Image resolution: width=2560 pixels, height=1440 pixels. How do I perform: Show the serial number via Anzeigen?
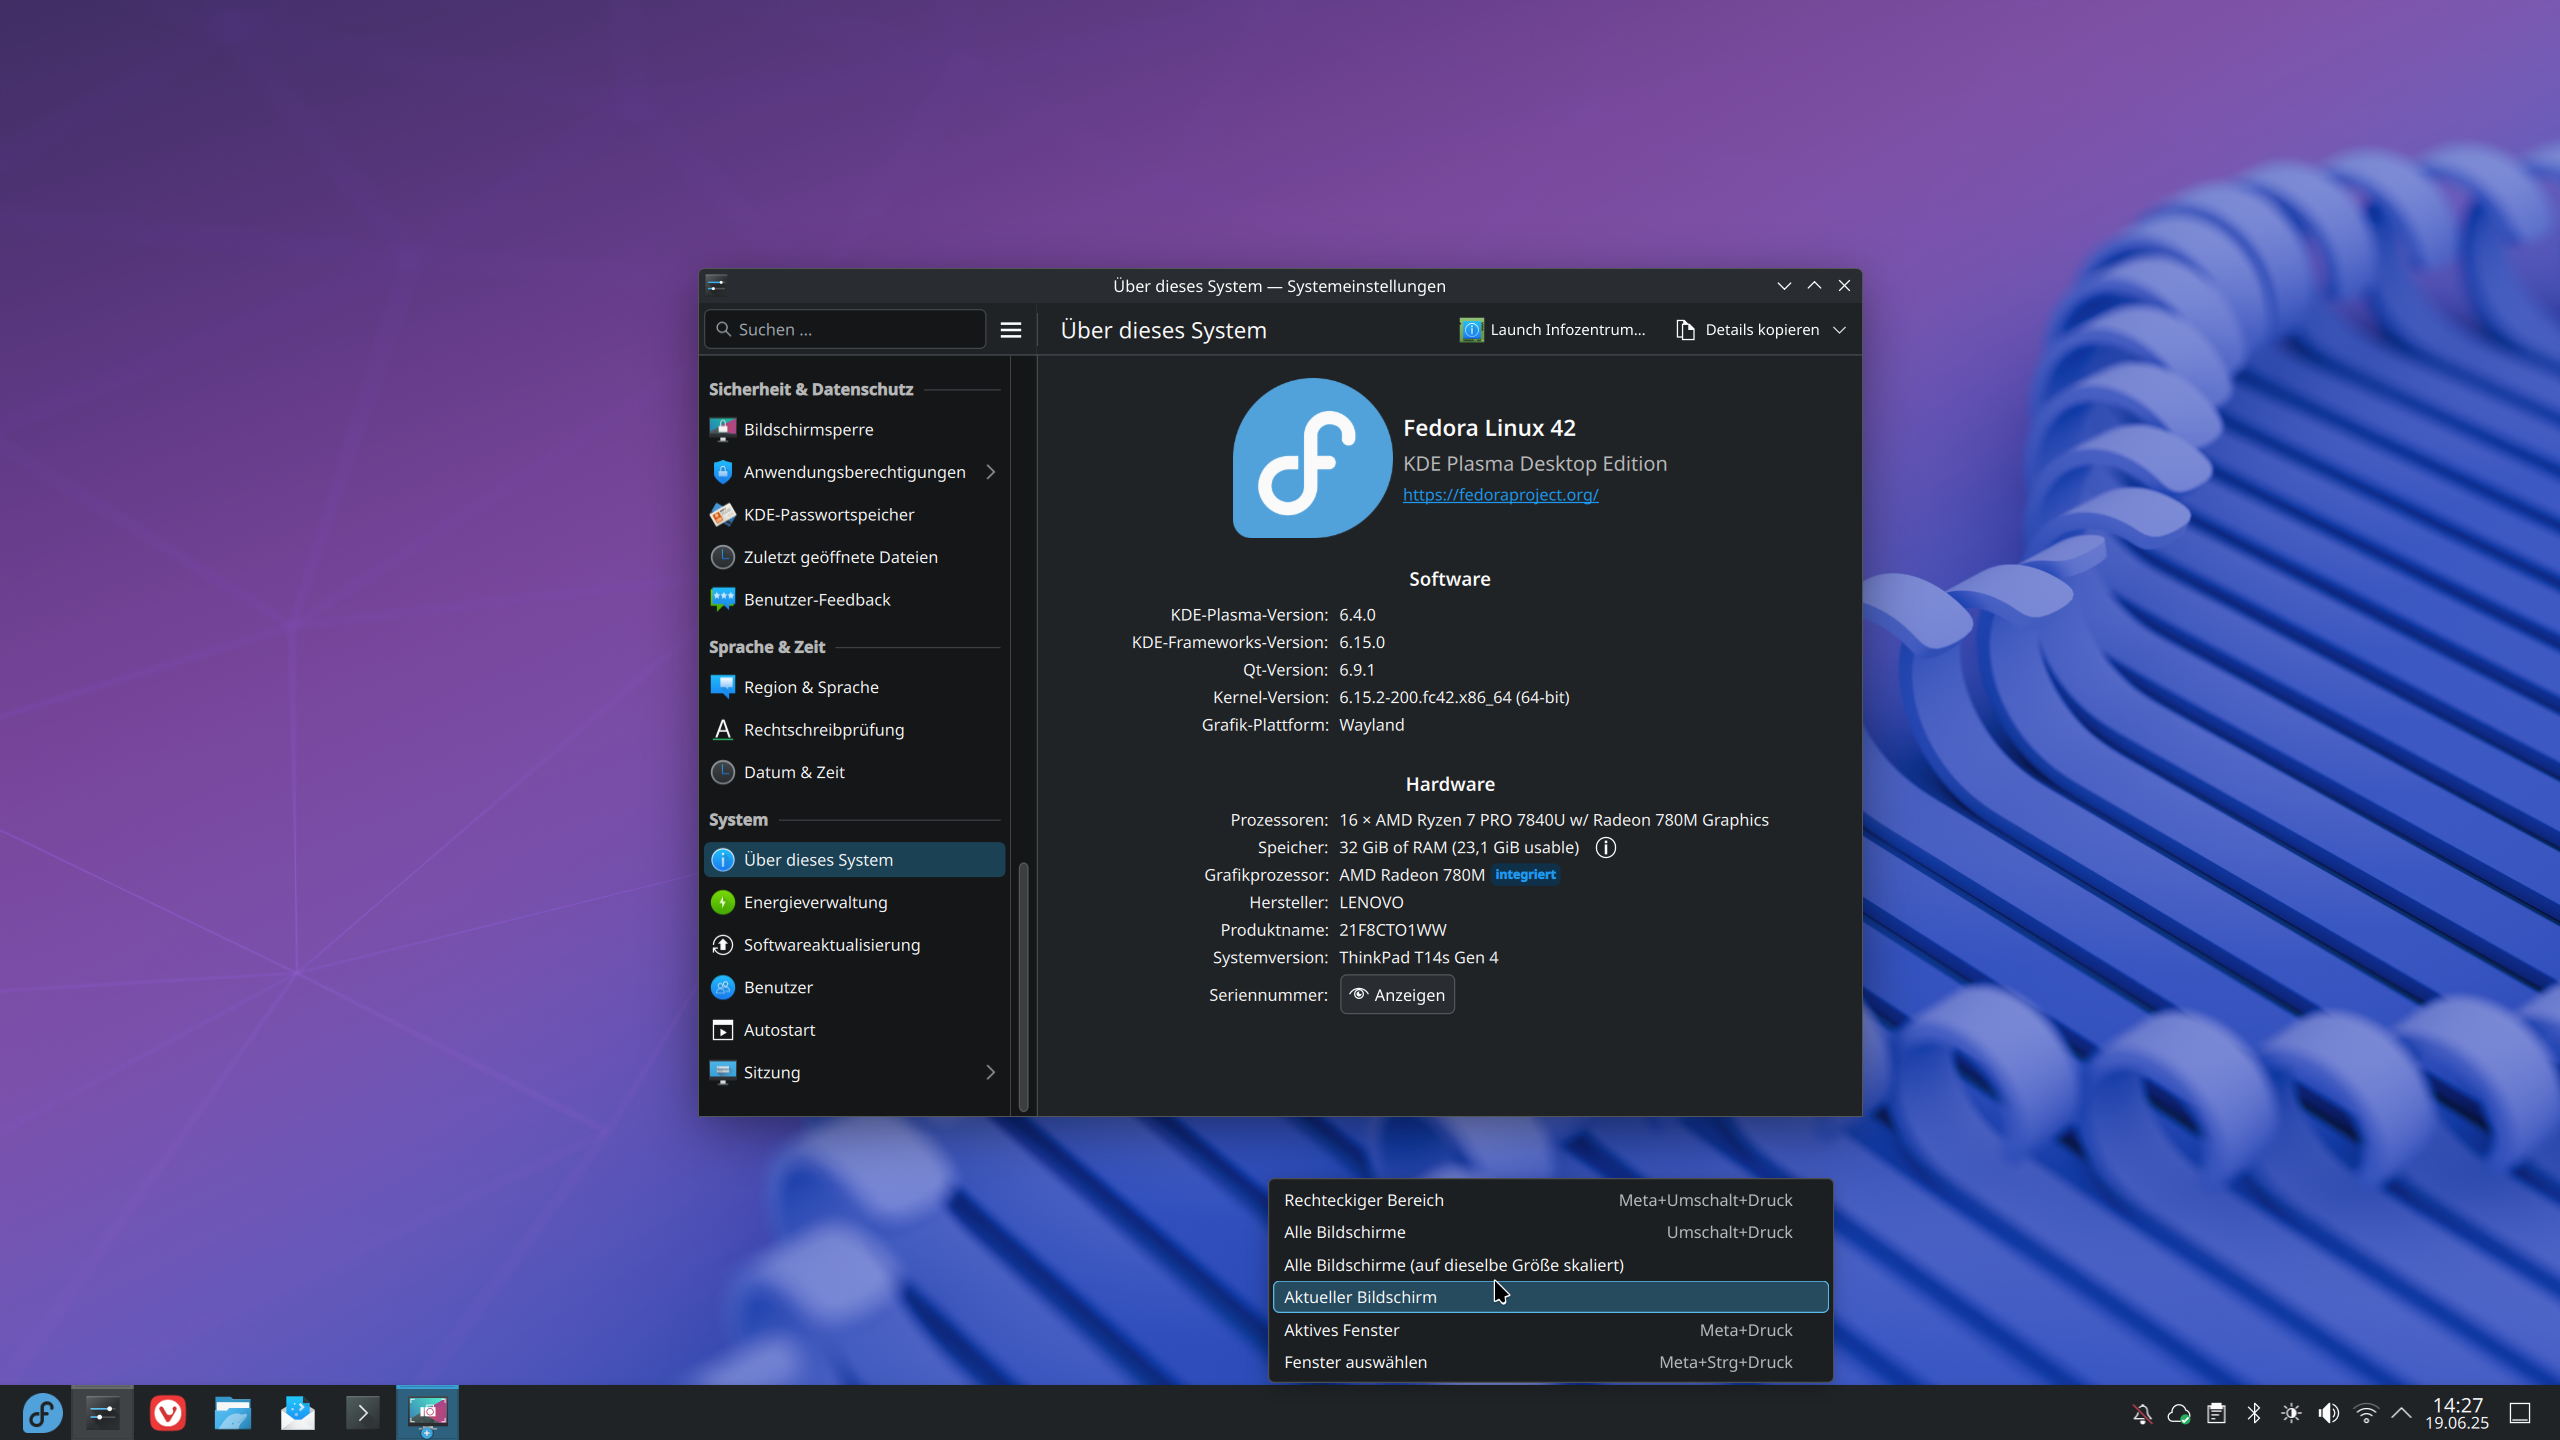coord(1397,995)
